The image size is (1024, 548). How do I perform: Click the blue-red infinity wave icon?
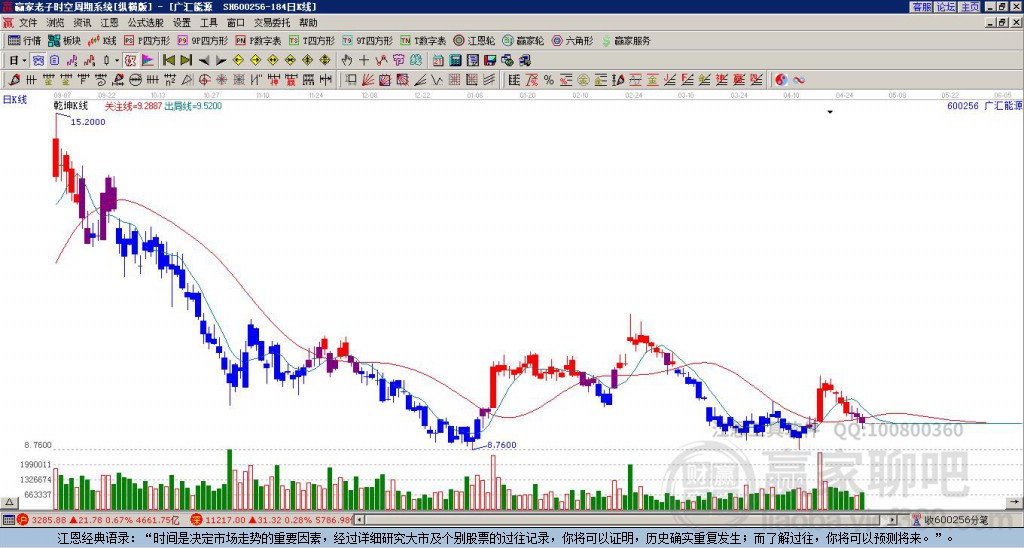pyautogui.click(x=799, y=80)
